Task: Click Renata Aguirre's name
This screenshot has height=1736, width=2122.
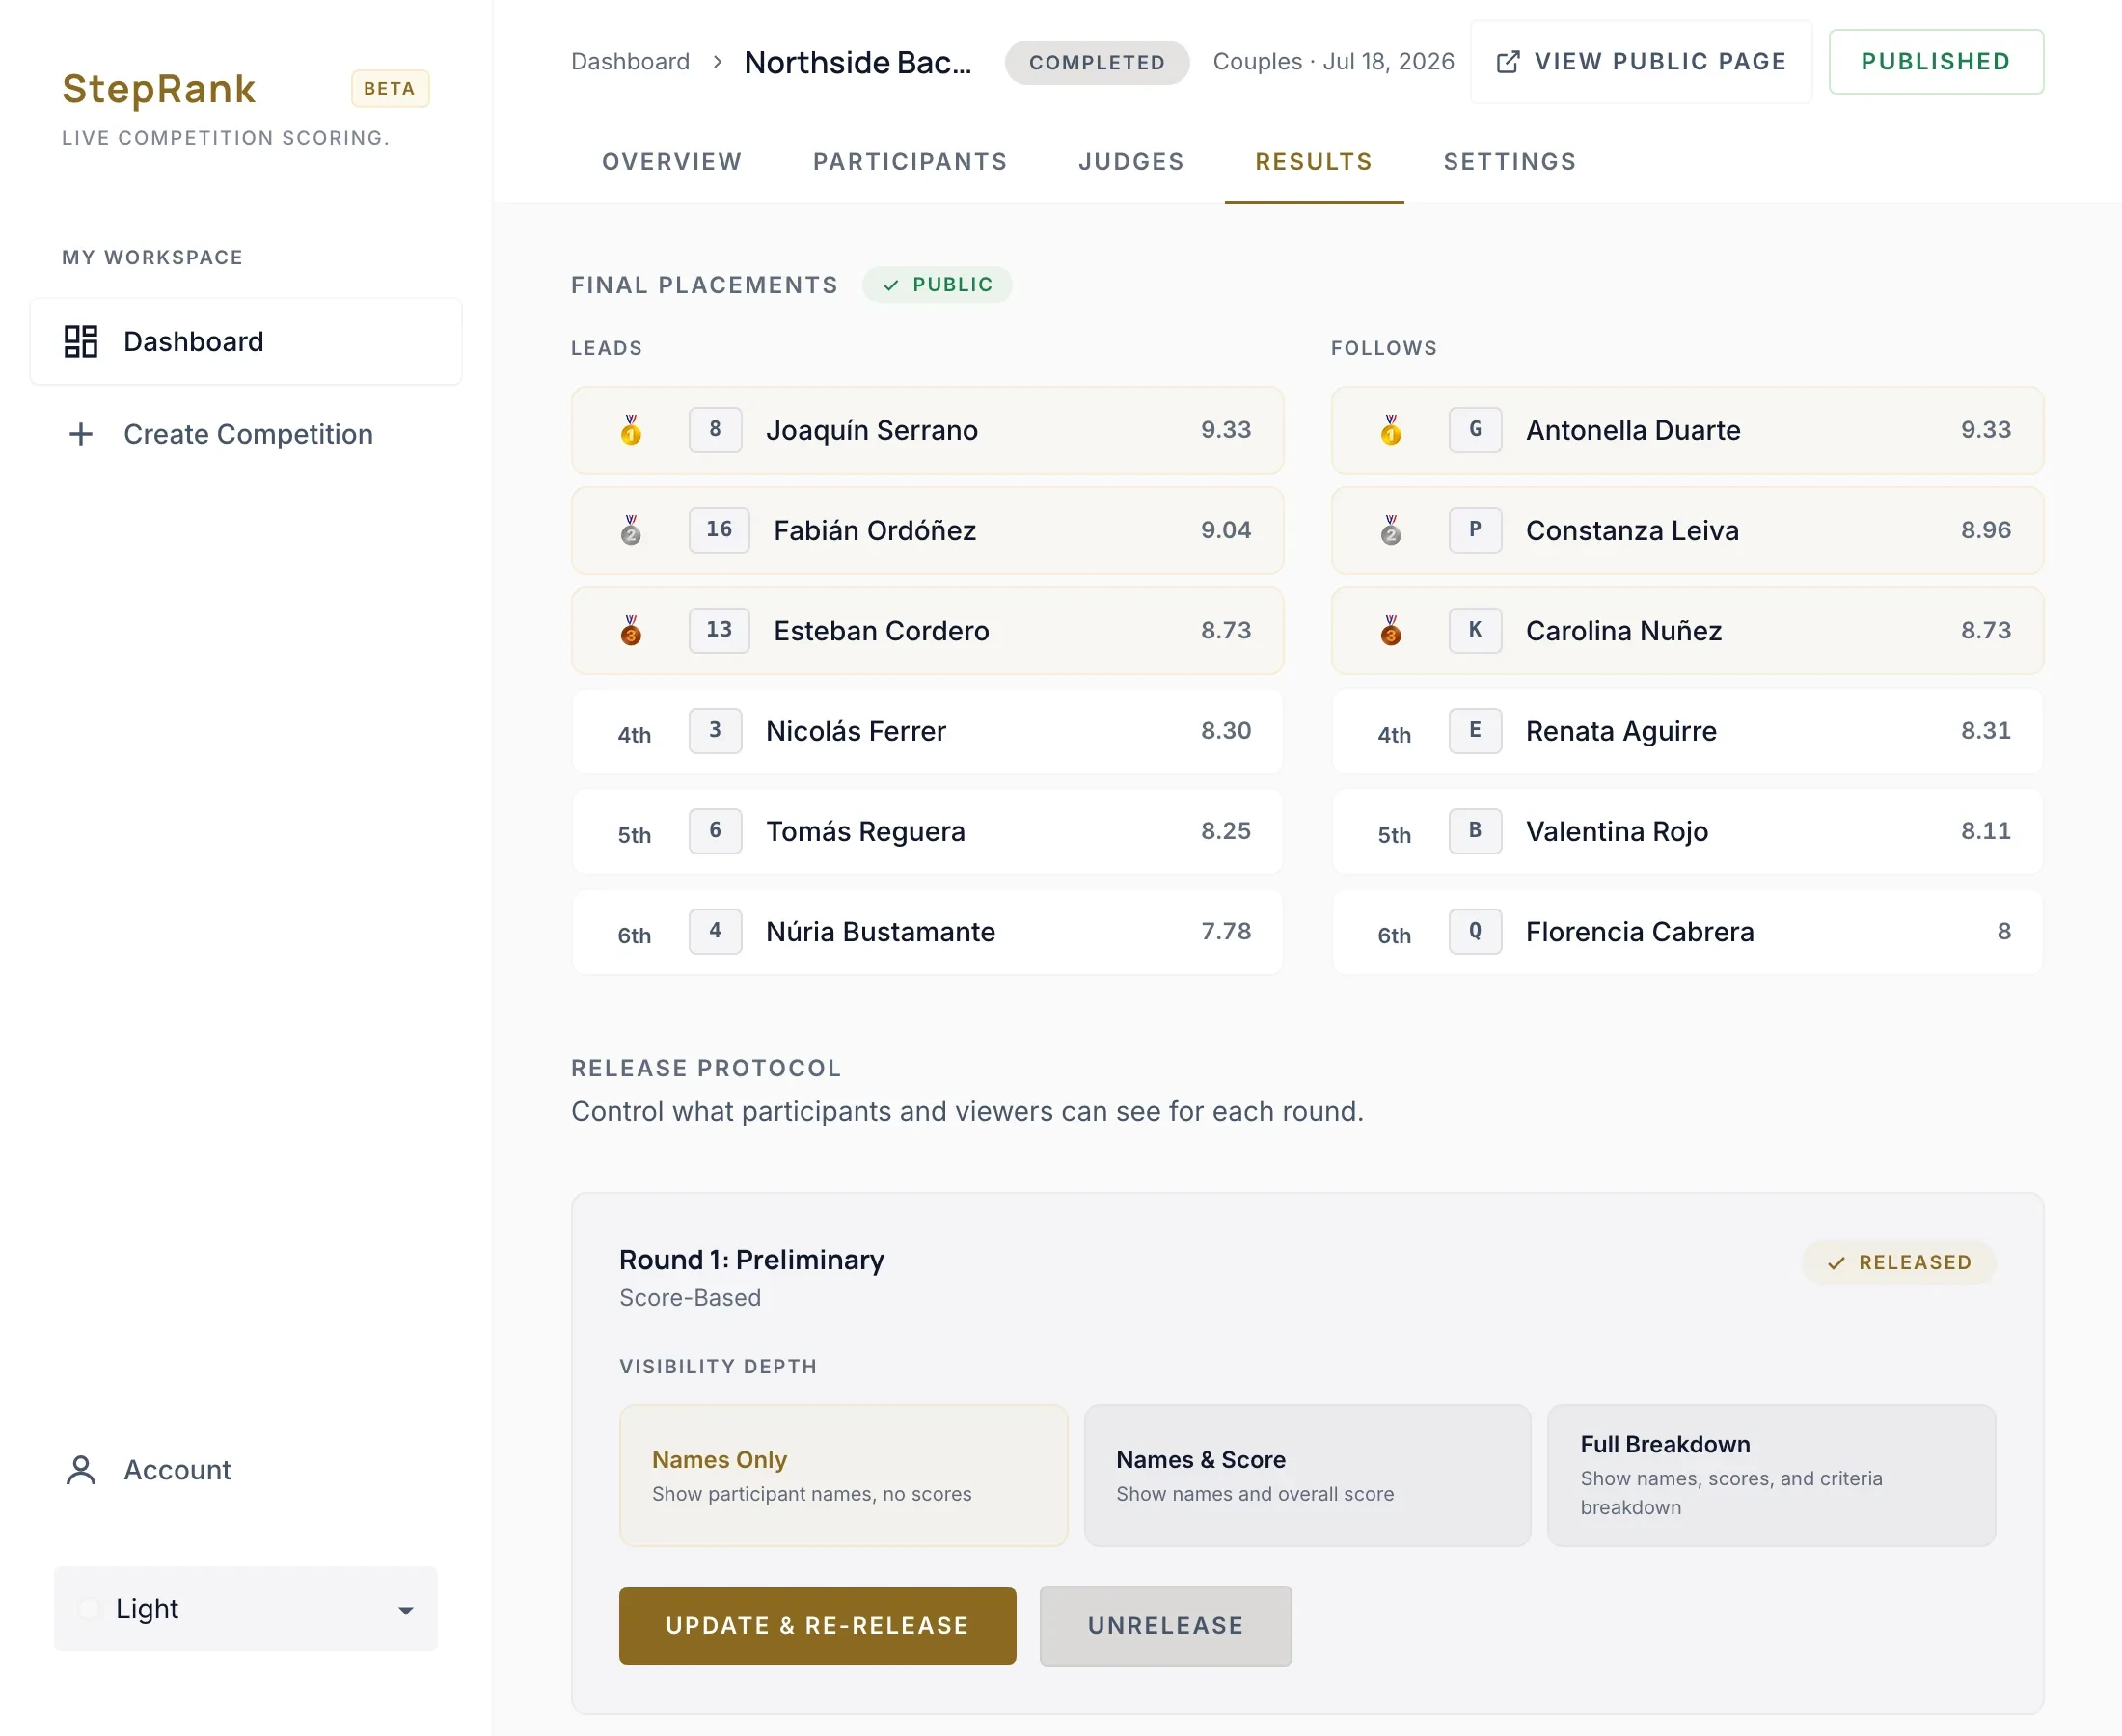Action: pos(1621,731)
